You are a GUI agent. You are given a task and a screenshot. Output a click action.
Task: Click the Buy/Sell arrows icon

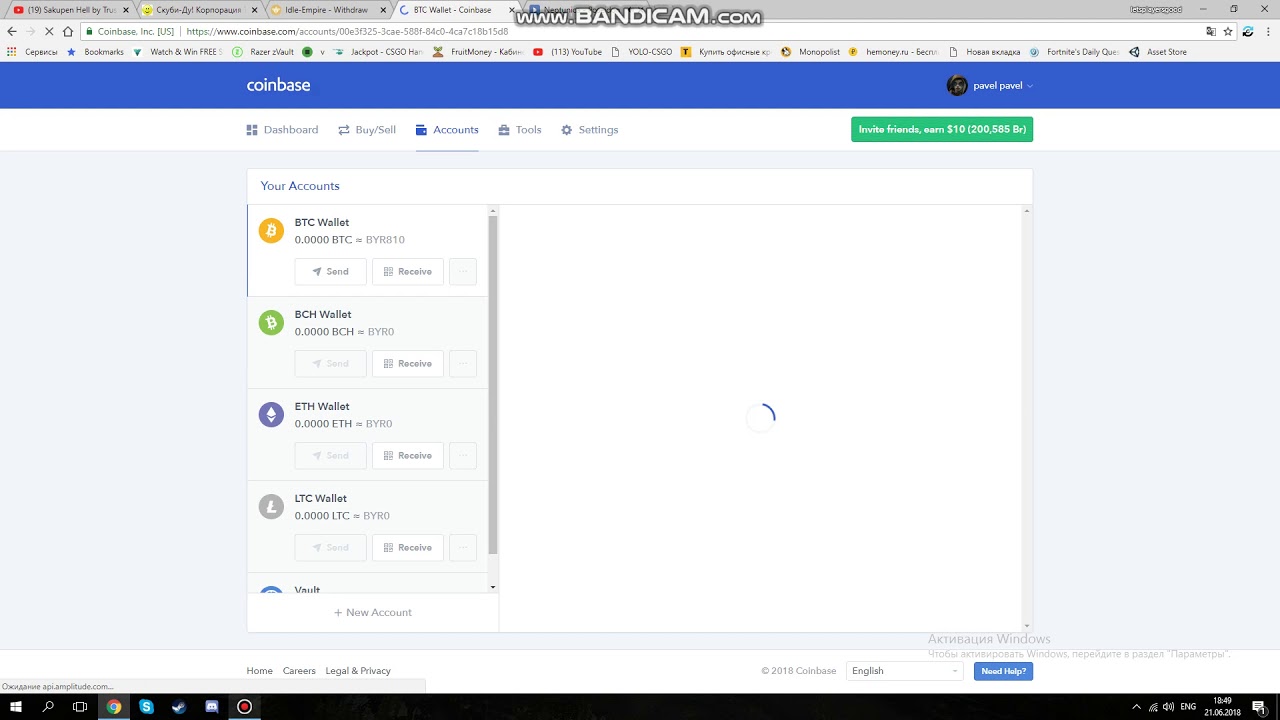coord(343,130)
